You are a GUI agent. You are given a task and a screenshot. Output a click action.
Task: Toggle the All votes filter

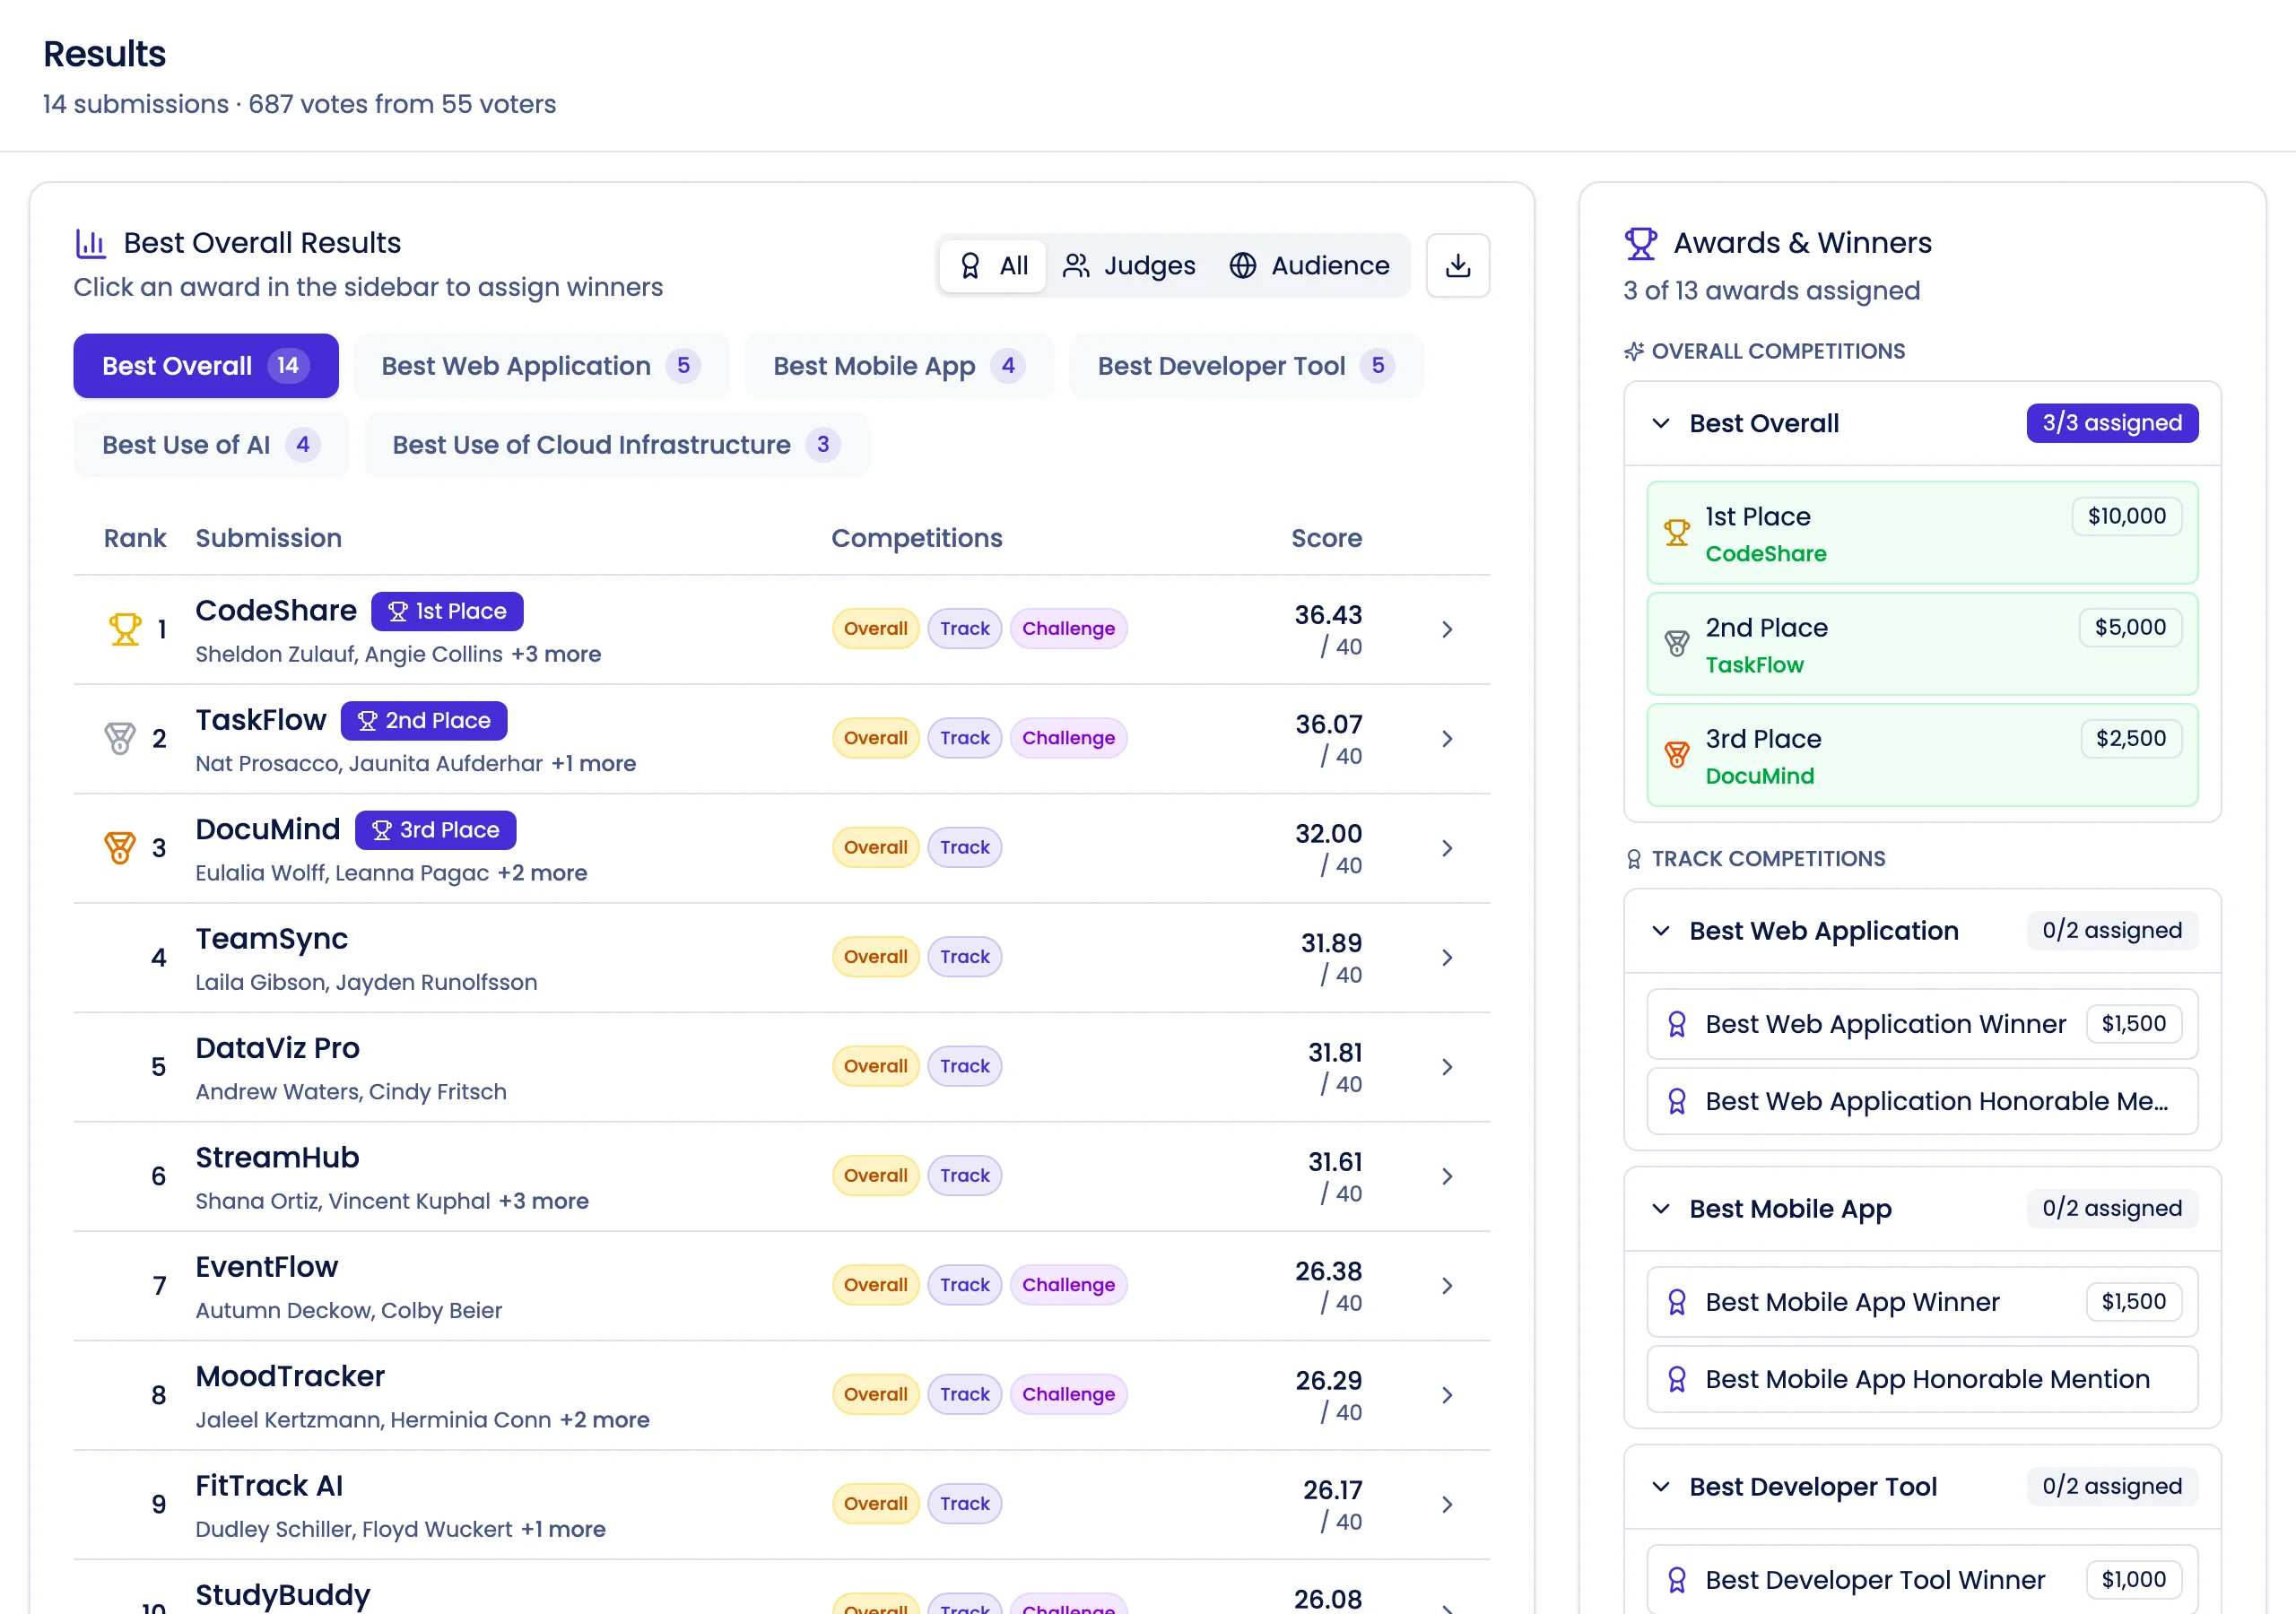992,265
